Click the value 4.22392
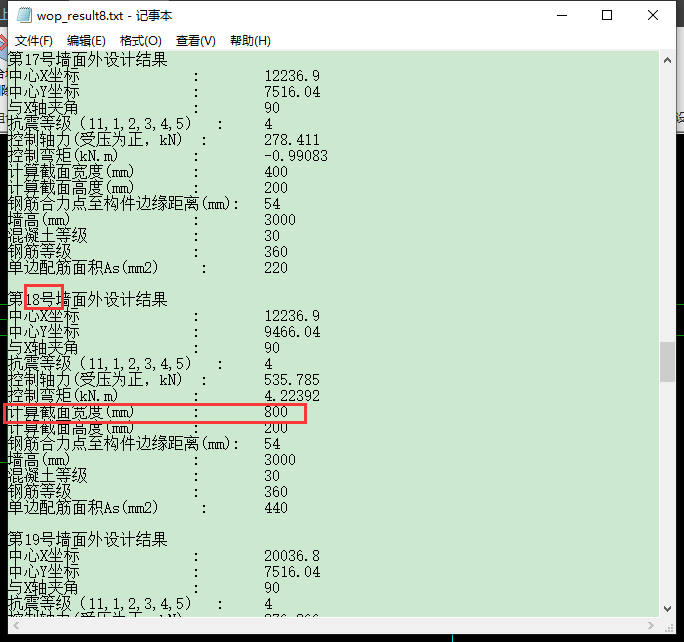This screenshot has width=684, height=642. tap(291, 396)
